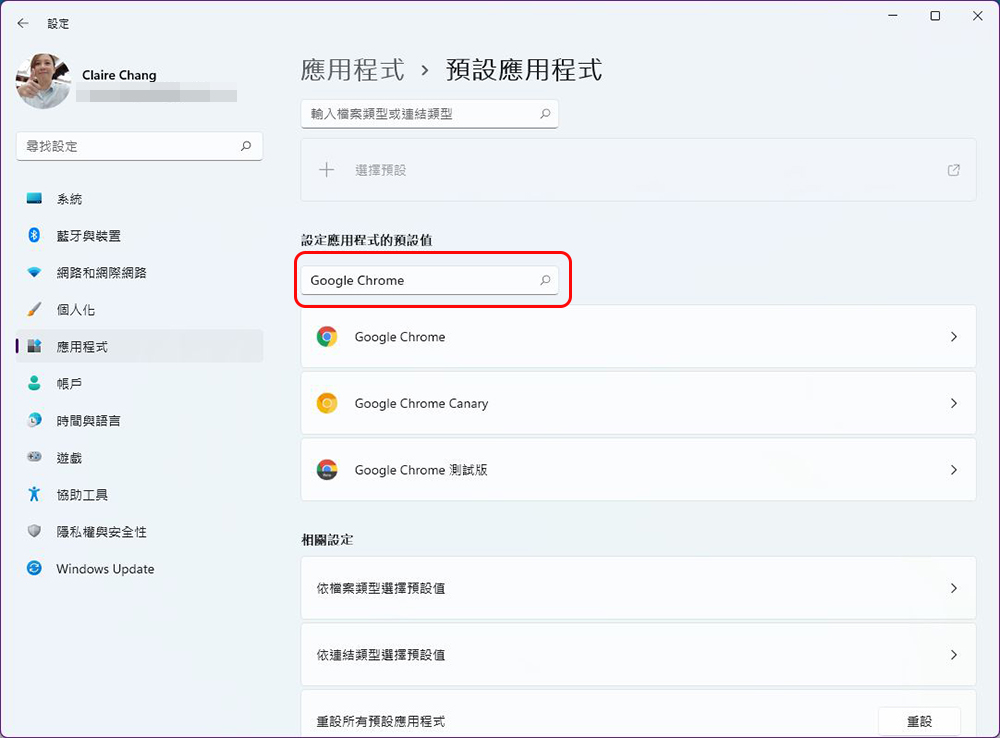The height and width of the screenshot is (738, 1000).
Task: Click the Windows Update refresh icon
Action: tap(34, 568)
